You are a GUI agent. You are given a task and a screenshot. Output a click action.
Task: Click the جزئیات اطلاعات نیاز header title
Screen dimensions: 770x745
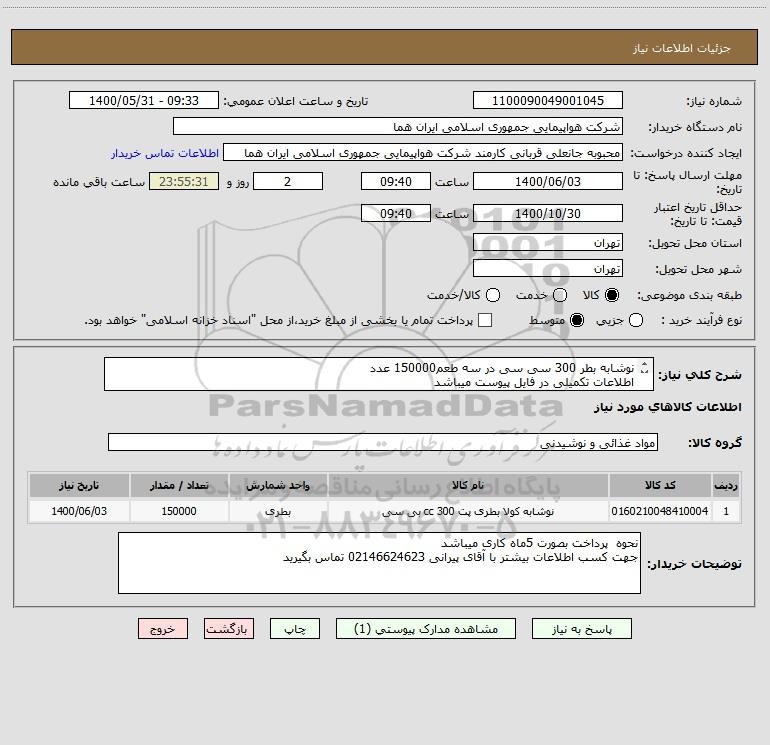pos(682,48)
